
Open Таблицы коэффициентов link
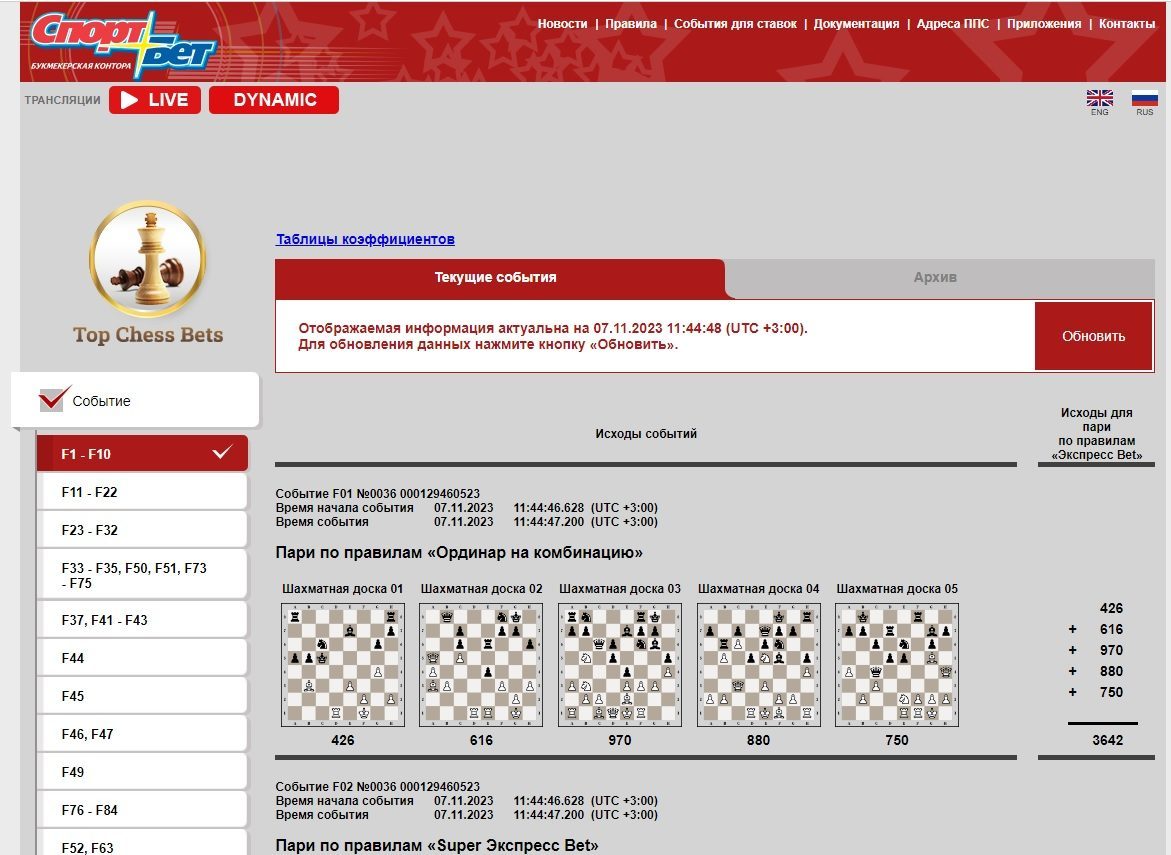click(365, 239)
